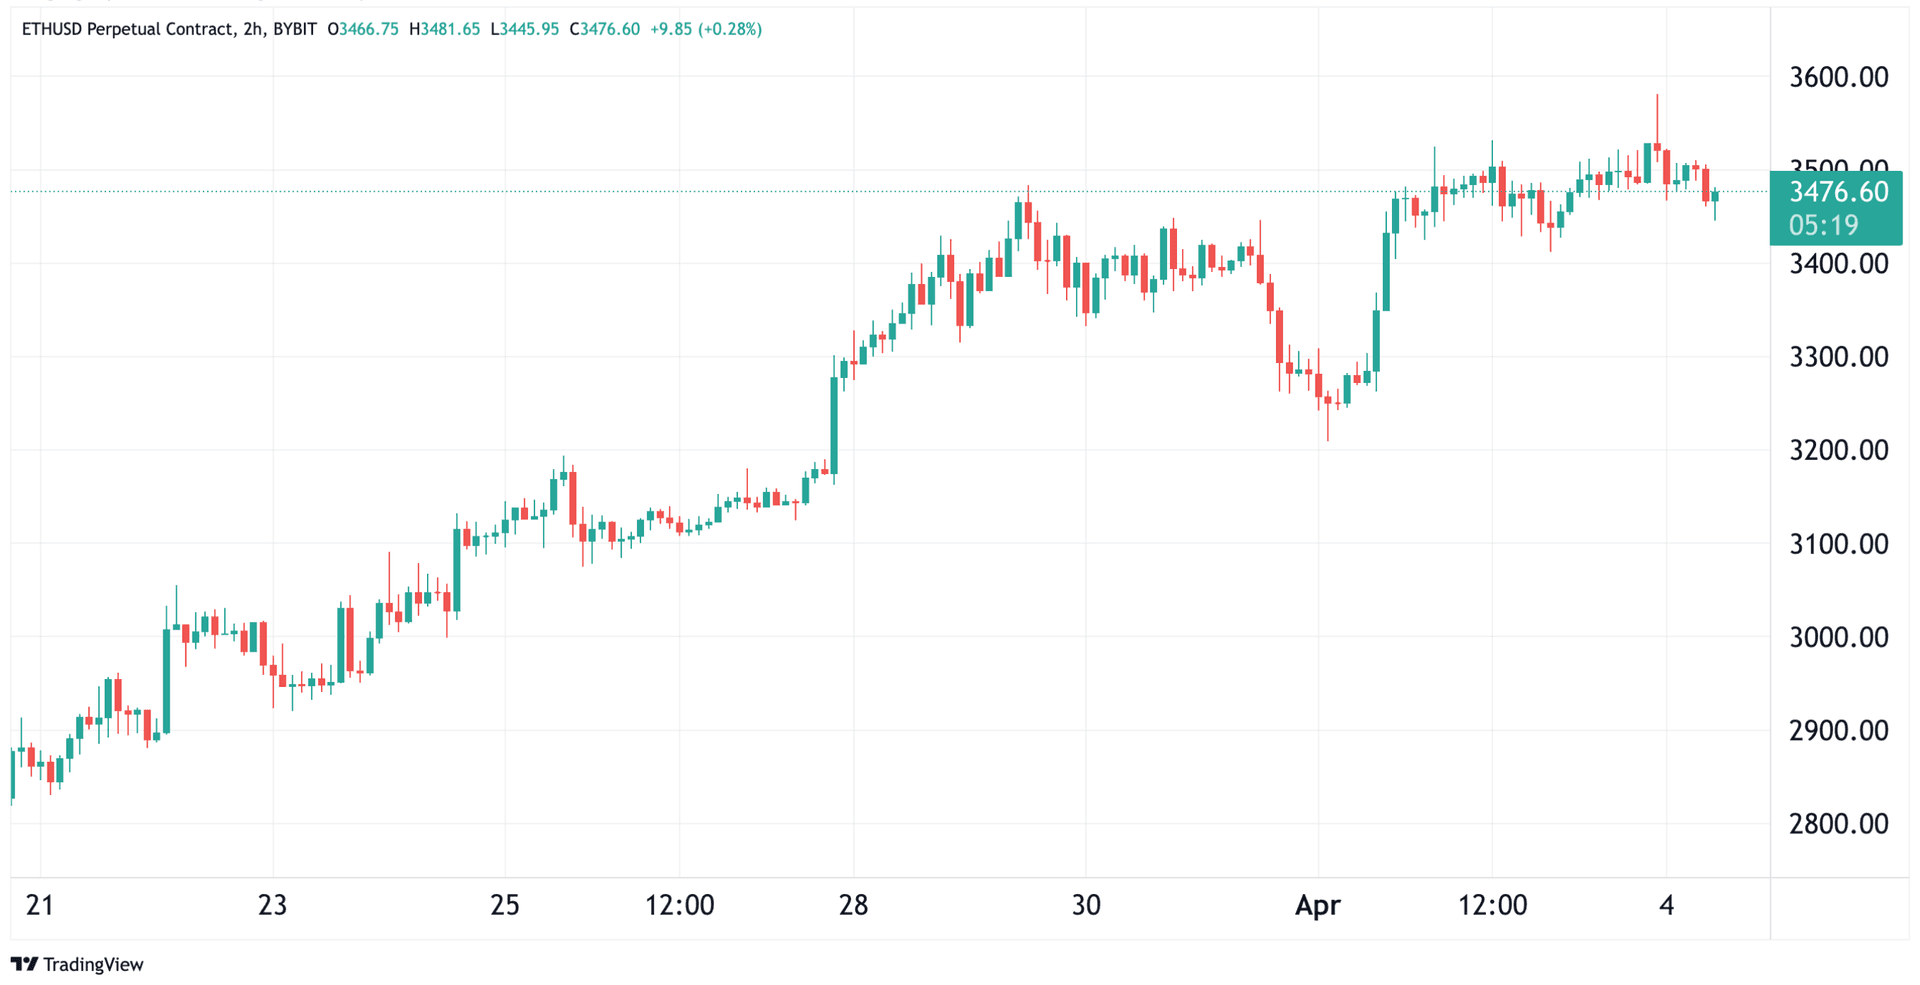Click the +9.85 (+0.28%) change text
Screen dimensions: 1920x985
coord(706,29)
